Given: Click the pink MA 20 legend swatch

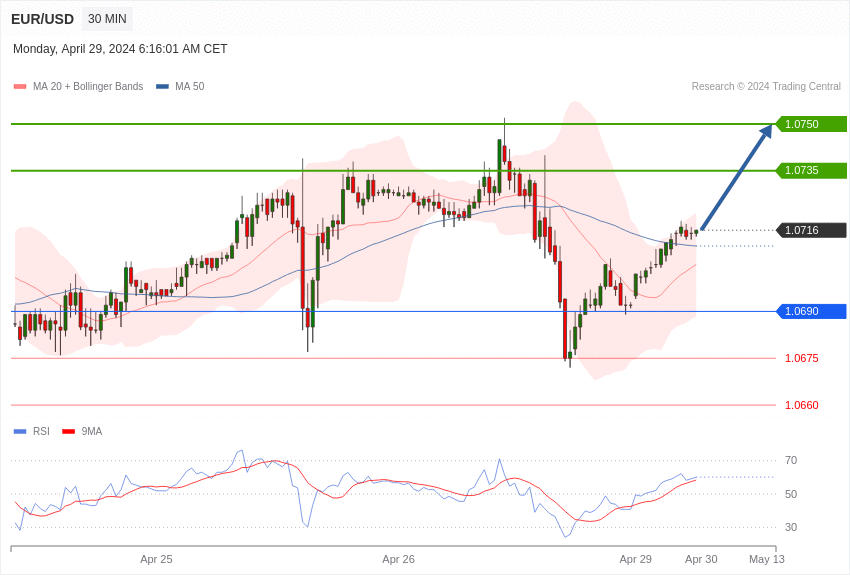Looking at the screenshot, I should pos(20,87).
